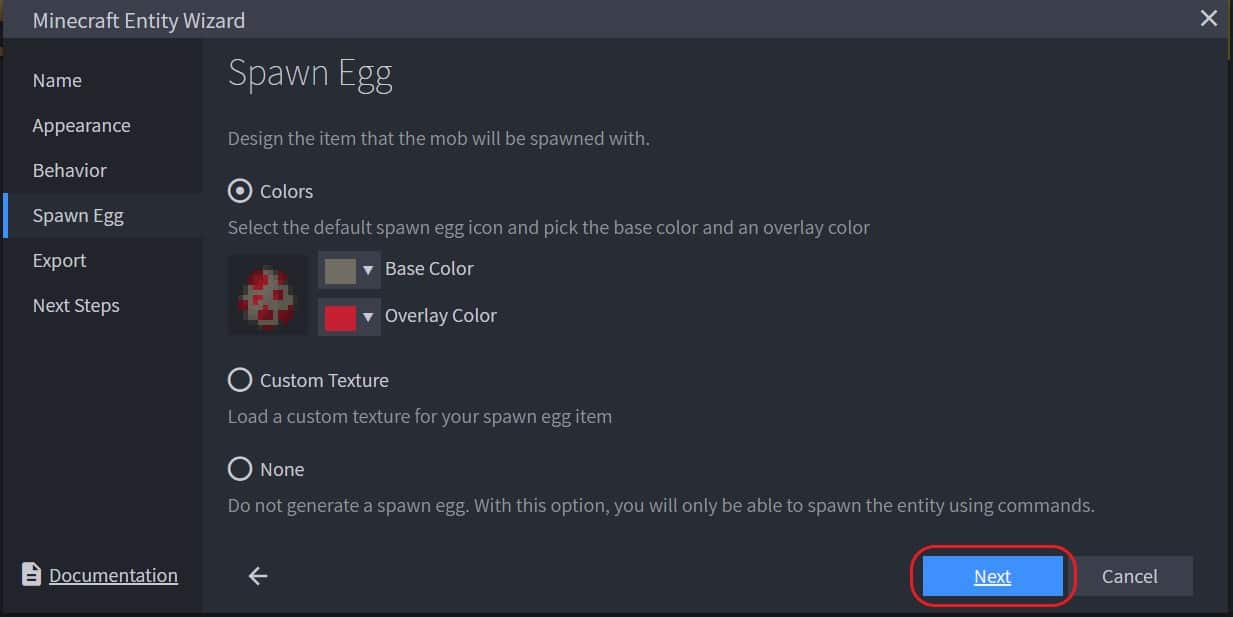Click the back arrow icon
This screenshot has width=1233, height=617.
pyautogui.click(x=258, y=576)
